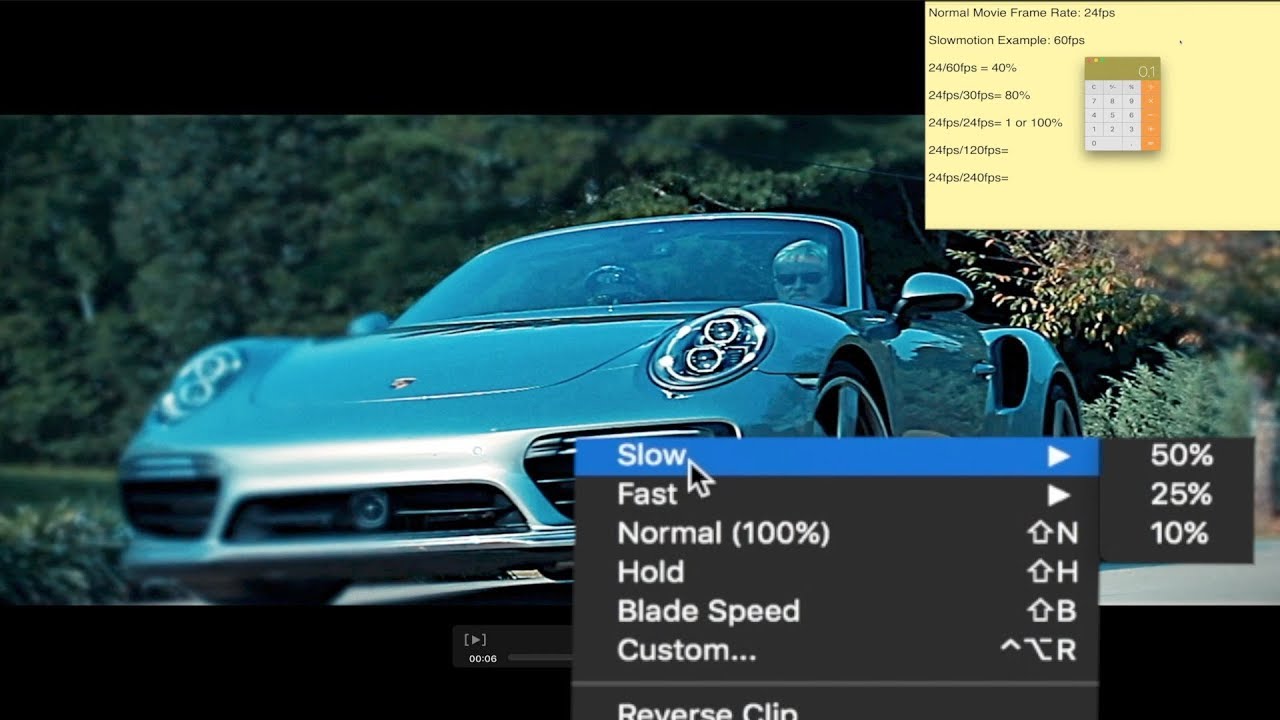Click the C clear key in Calculator
This screenshot has width=1280, height=720.
[1094, 87]
